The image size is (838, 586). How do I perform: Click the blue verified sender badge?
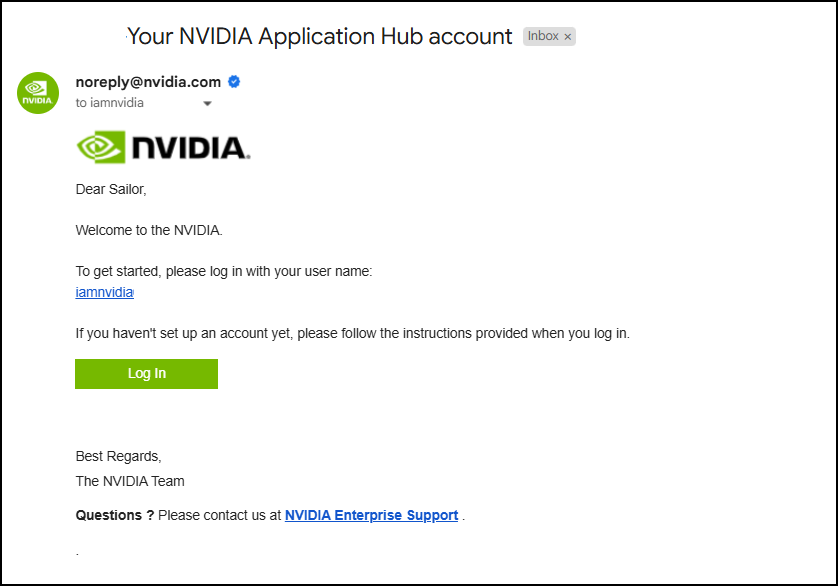234,82
